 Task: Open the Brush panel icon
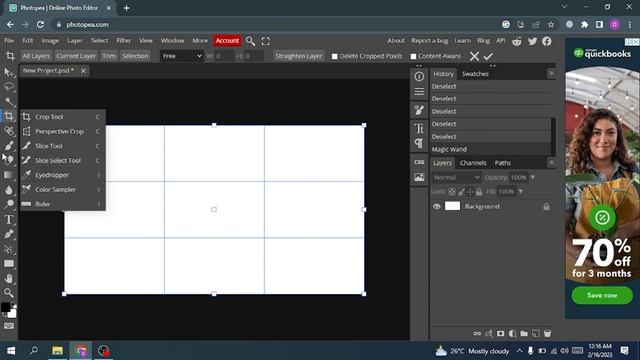coord(419,110)
